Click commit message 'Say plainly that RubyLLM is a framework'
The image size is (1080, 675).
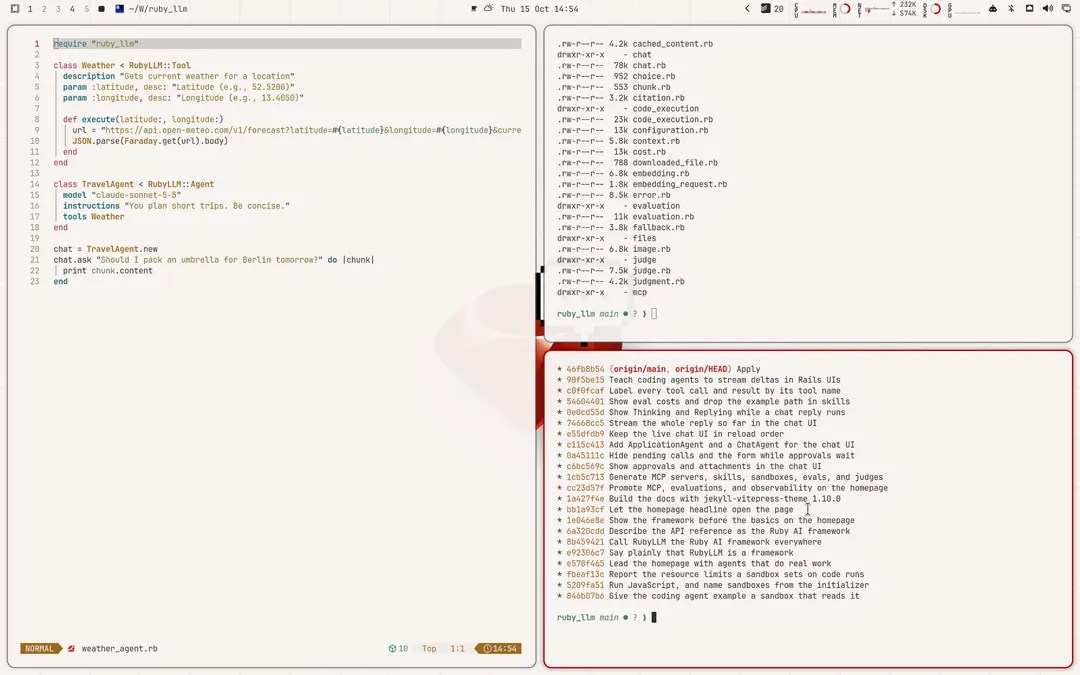(700, 553)
